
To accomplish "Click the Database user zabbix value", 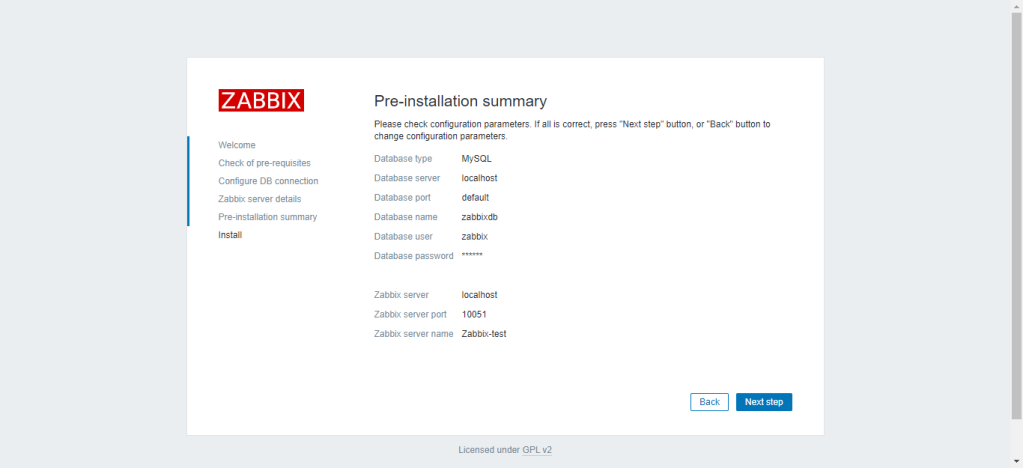I will (x=474, y=237).
